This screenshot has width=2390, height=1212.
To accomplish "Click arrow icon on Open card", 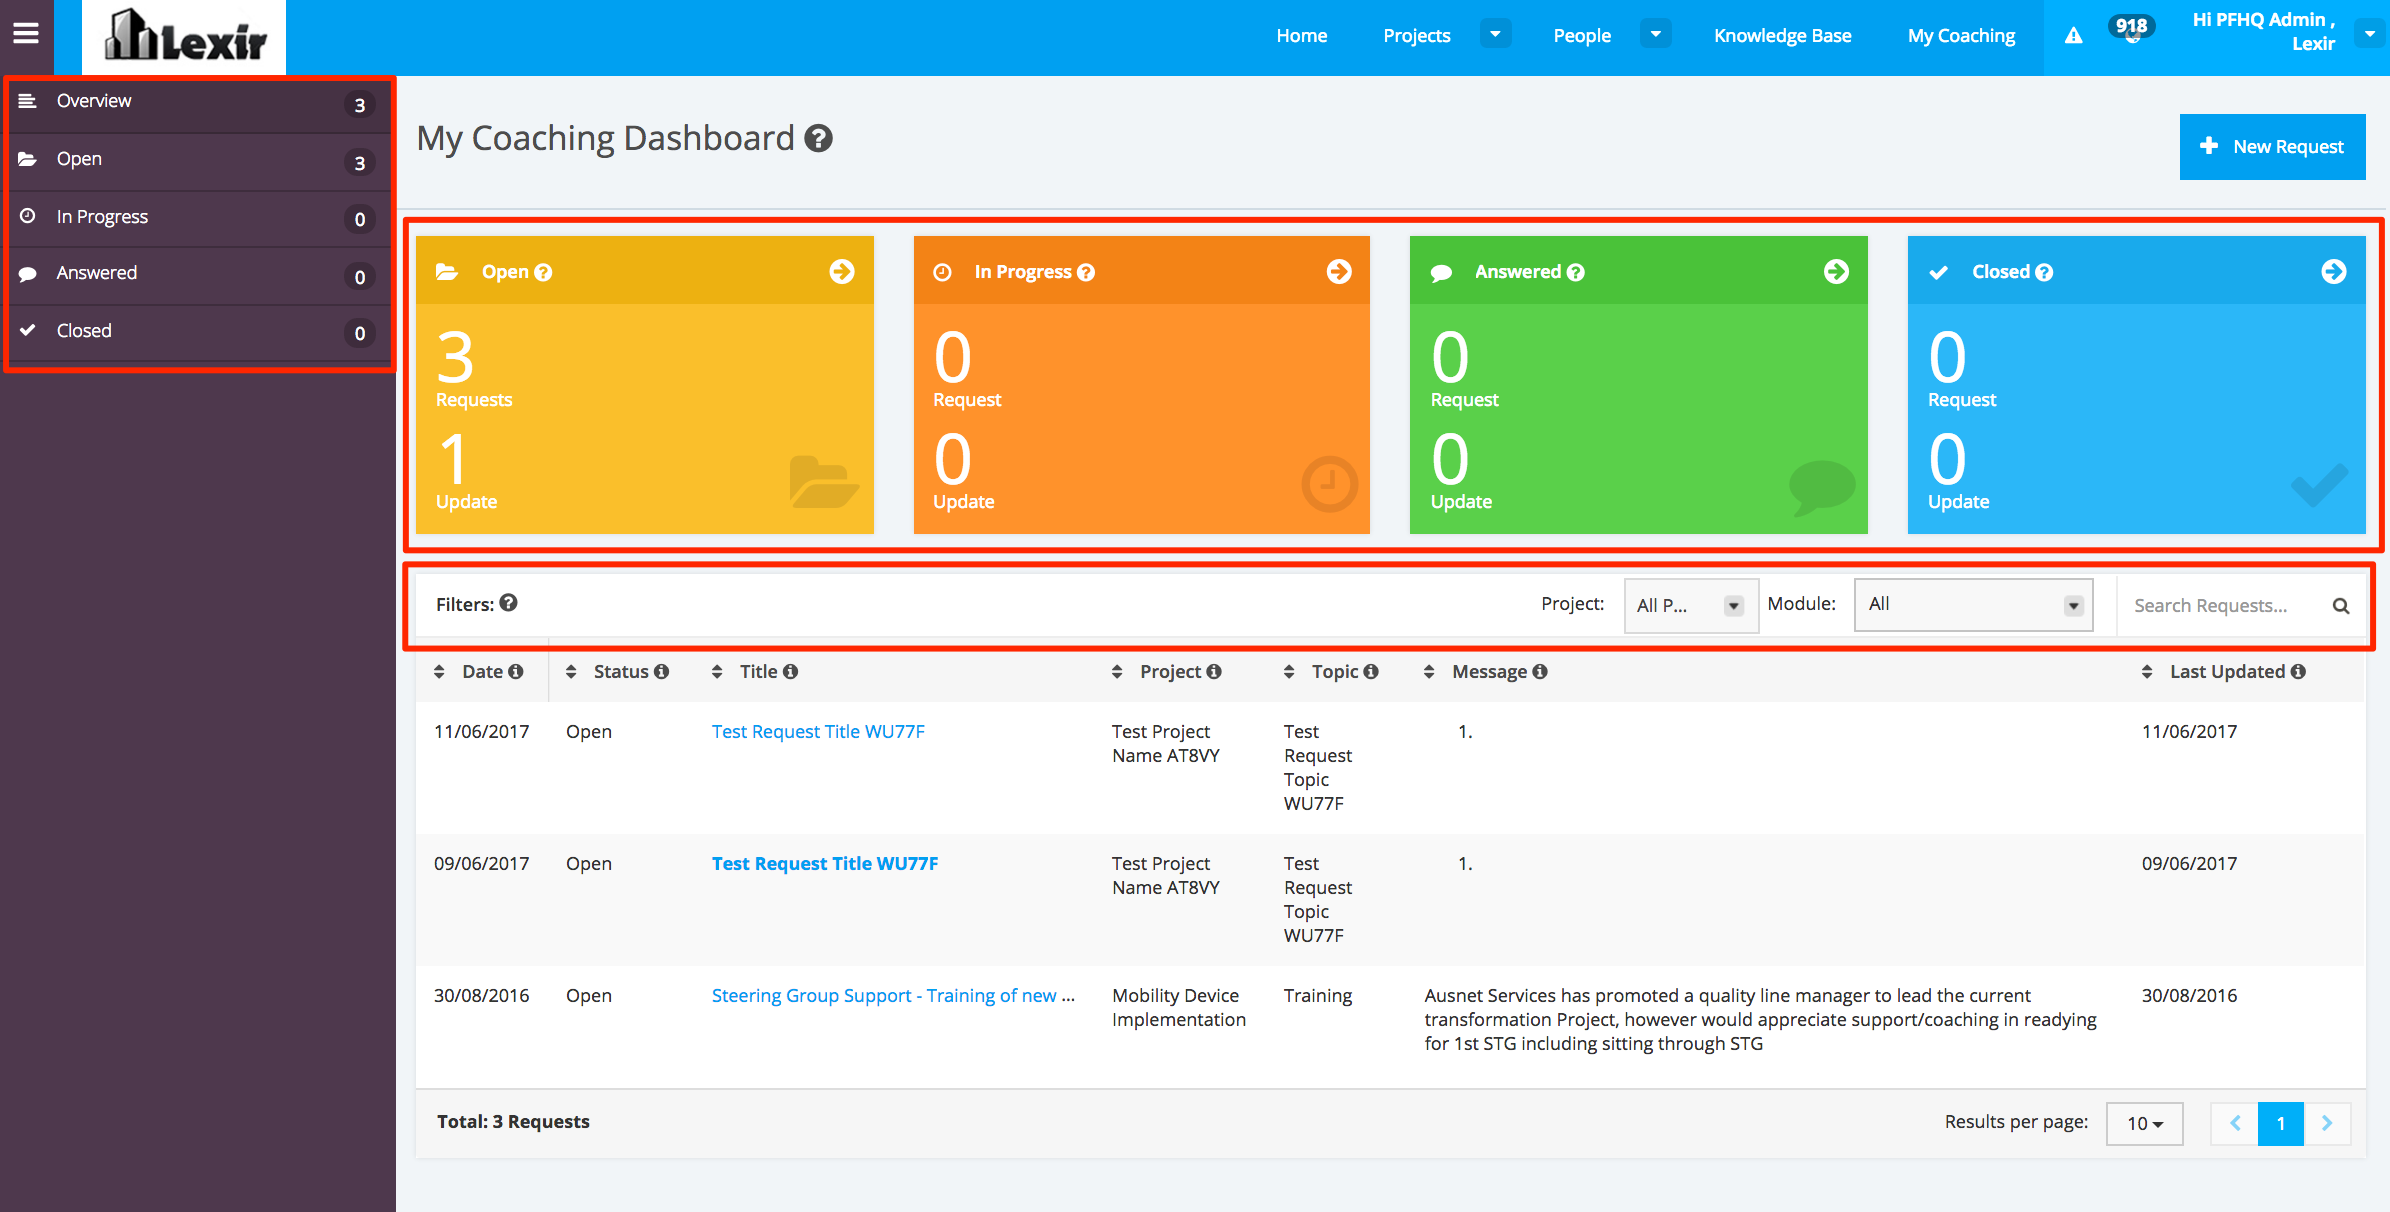I will click(842, 271).
